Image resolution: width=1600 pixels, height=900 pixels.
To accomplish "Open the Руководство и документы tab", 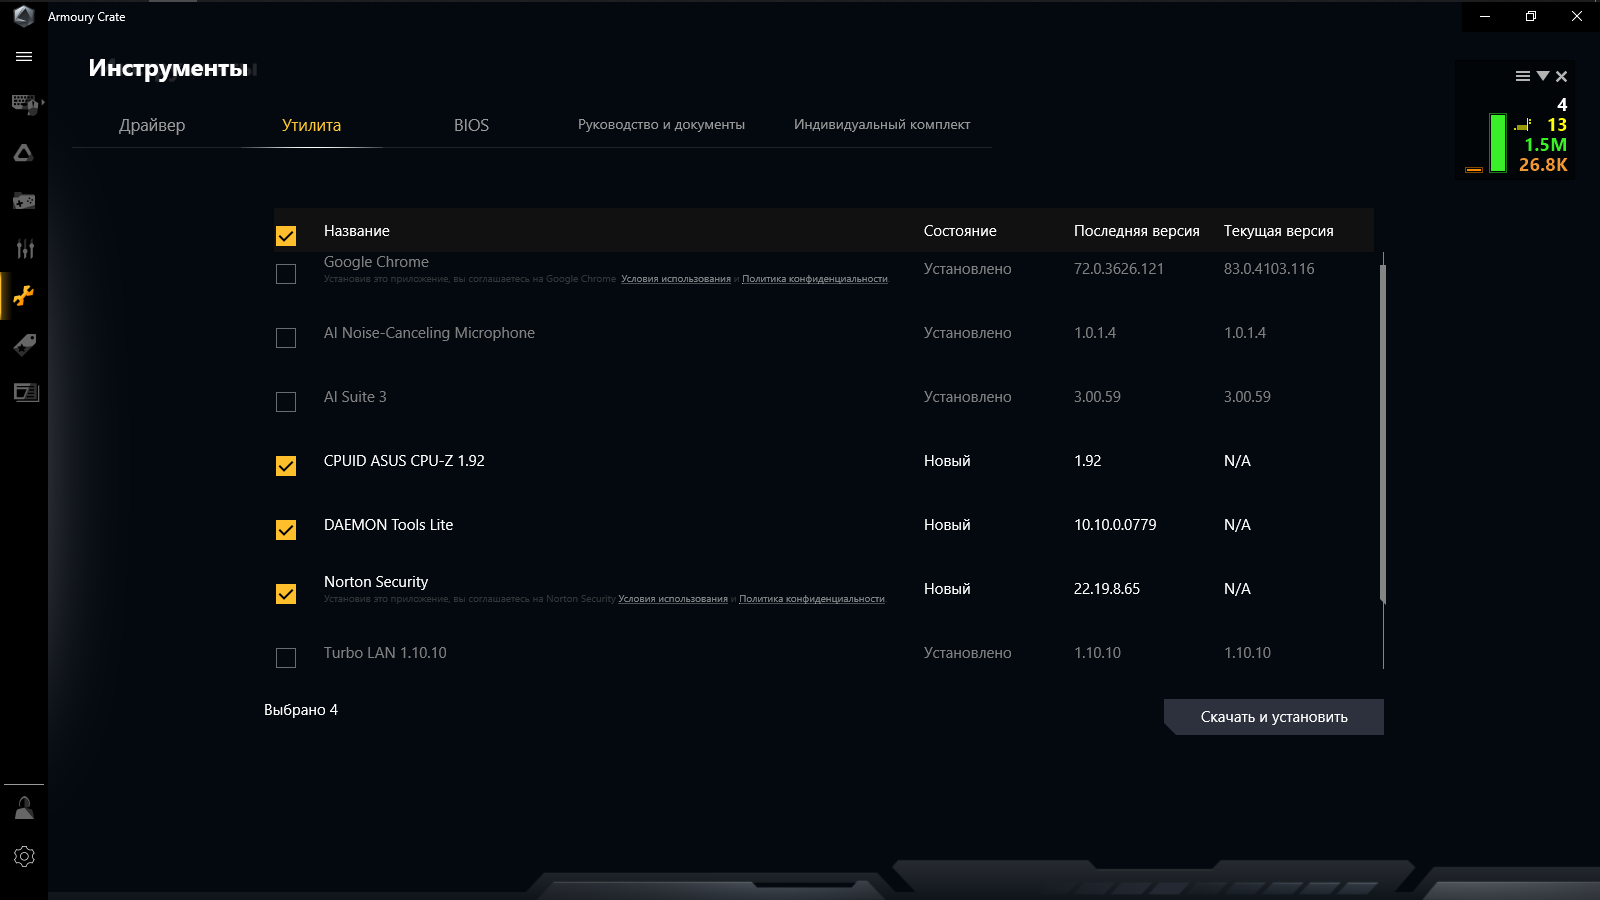I will (x=661, y=125).
